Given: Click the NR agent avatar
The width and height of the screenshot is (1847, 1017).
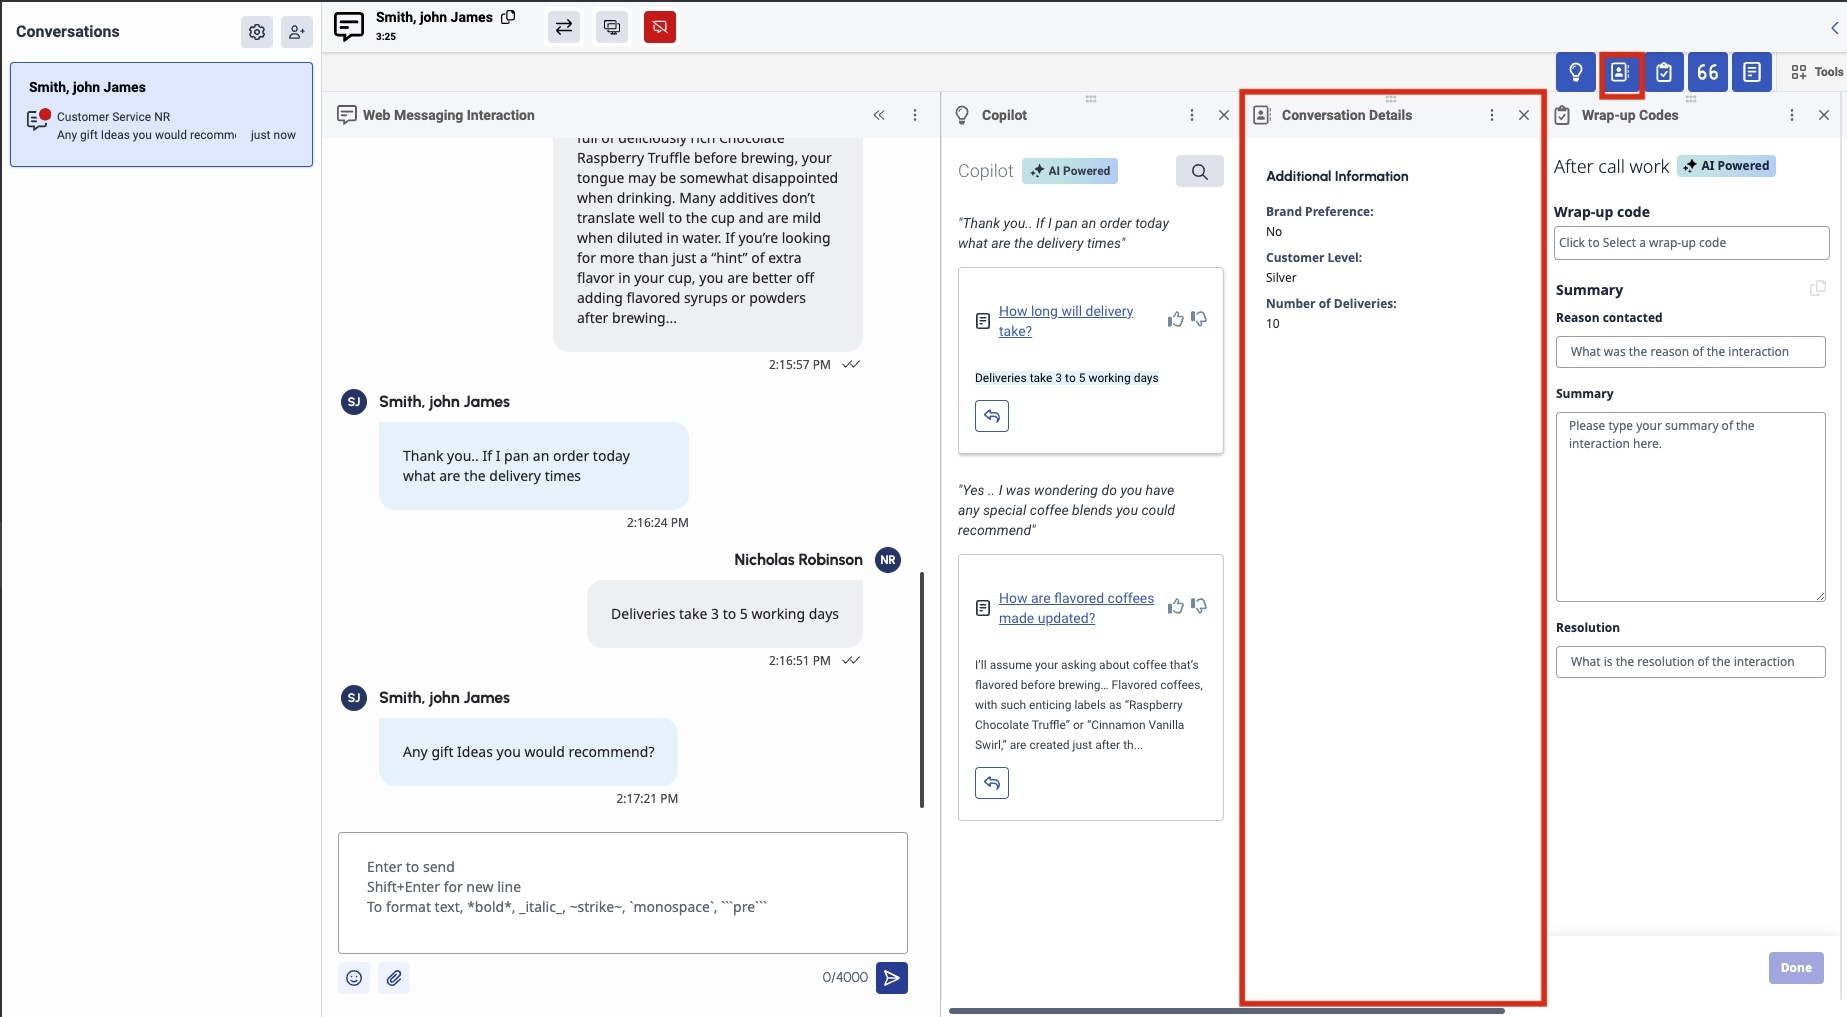Looking at the screenshot, I should (x=888, y=560).
